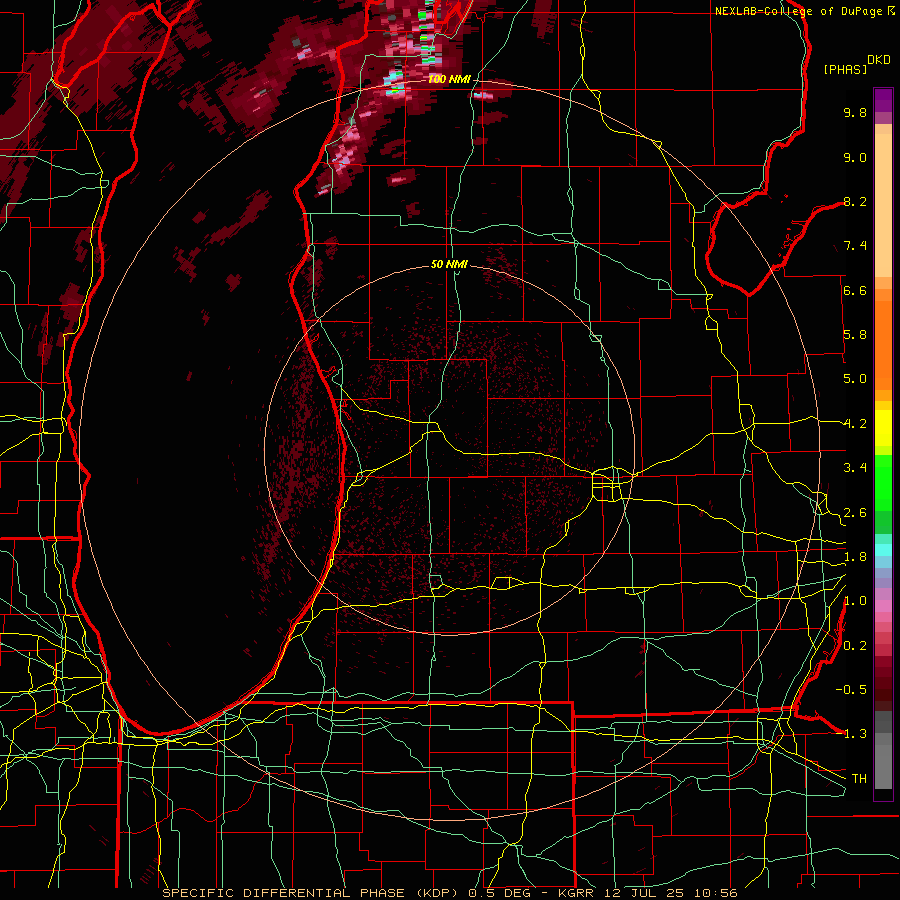Image resolution: width=900 pixels, height=900 pixels.
Task: Click the TH threshold label
Action: pyautogui.click(x=859, y=779)
